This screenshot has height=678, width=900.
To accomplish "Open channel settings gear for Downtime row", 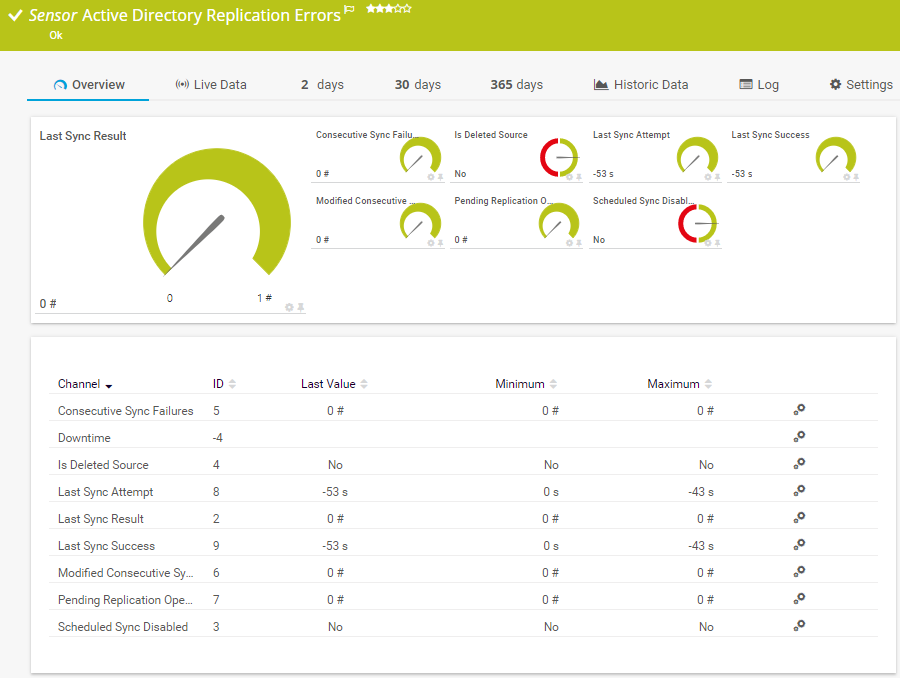I will point(799,437).
